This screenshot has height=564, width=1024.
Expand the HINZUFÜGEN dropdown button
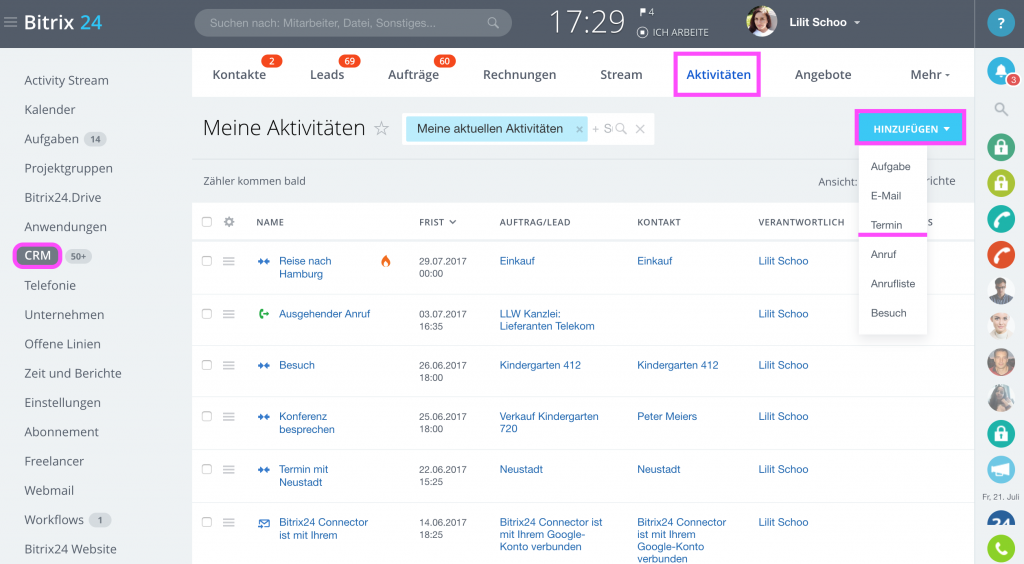coord(910,129)
